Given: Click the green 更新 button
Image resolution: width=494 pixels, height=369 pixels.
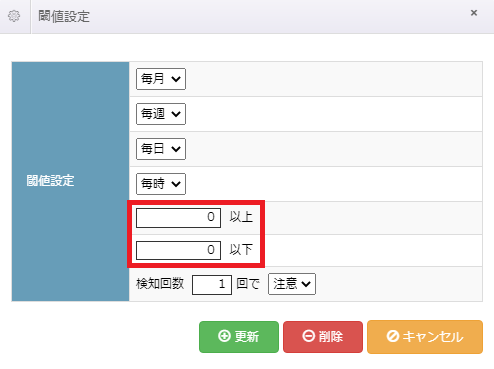Looking at the screenshot, I should (239, 337).
